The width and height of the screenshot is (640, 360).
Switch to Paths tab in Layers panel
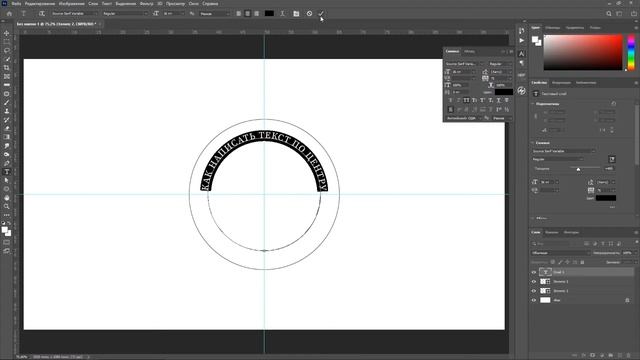571,232
